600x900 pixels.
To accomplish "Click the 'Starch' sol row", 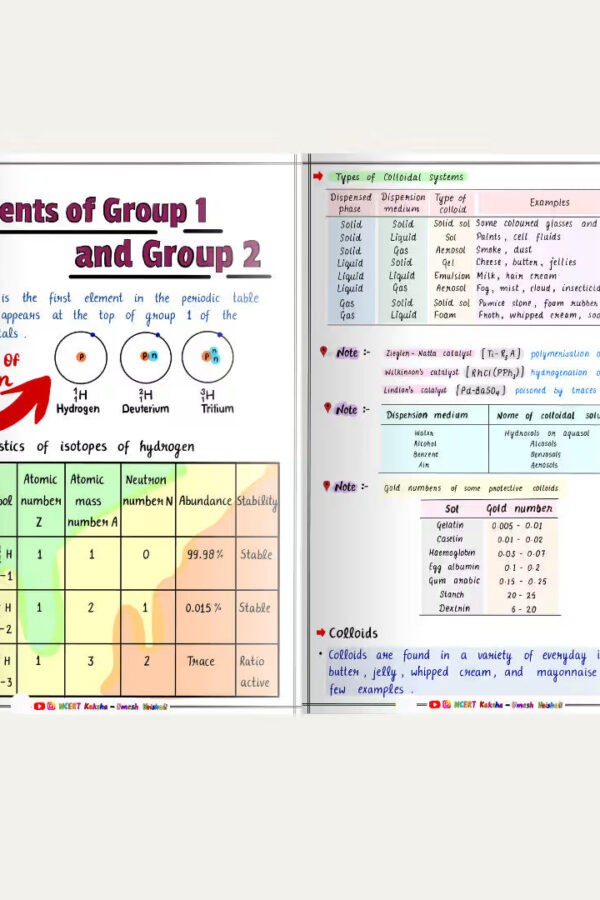I will point(451,595).
